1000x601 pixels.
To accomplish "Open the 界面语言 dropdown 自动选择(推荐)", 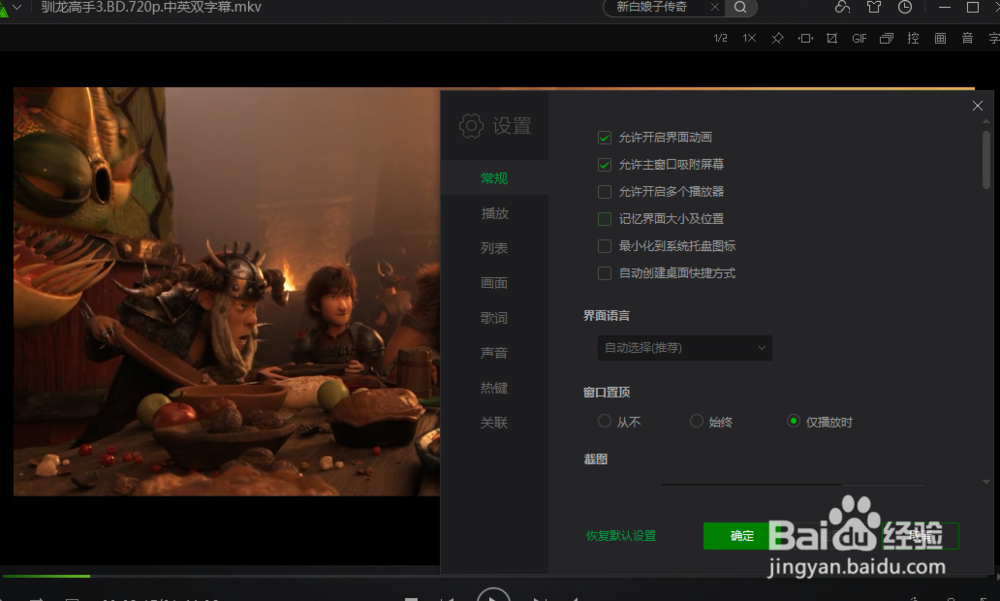I will tap(684, 348).
